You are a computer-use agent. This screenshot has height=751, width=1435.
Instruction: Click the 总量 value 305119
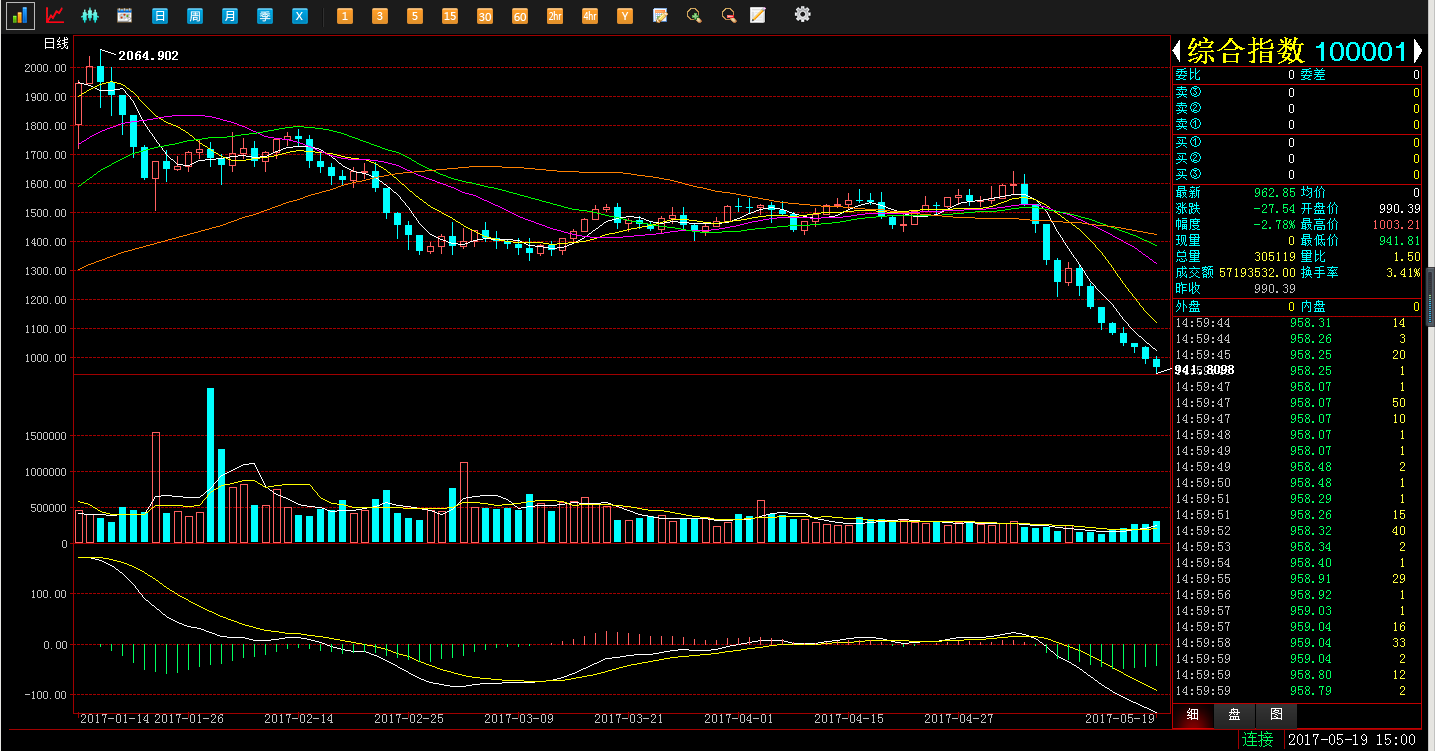(1275, 256)
